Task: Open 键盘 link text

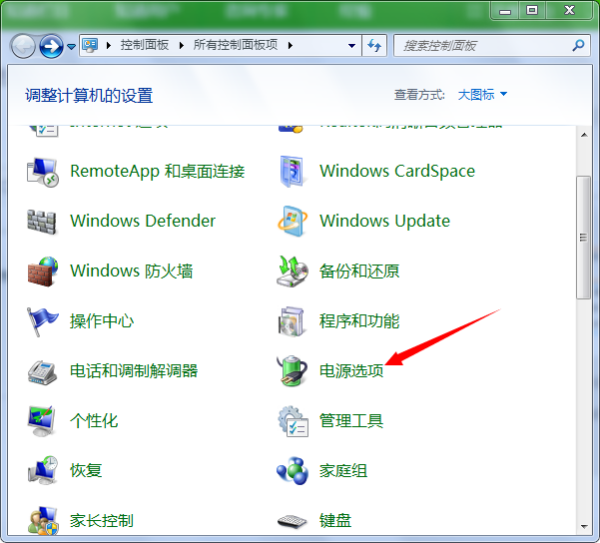Action: pyautogui.click(x=336, y=521)
